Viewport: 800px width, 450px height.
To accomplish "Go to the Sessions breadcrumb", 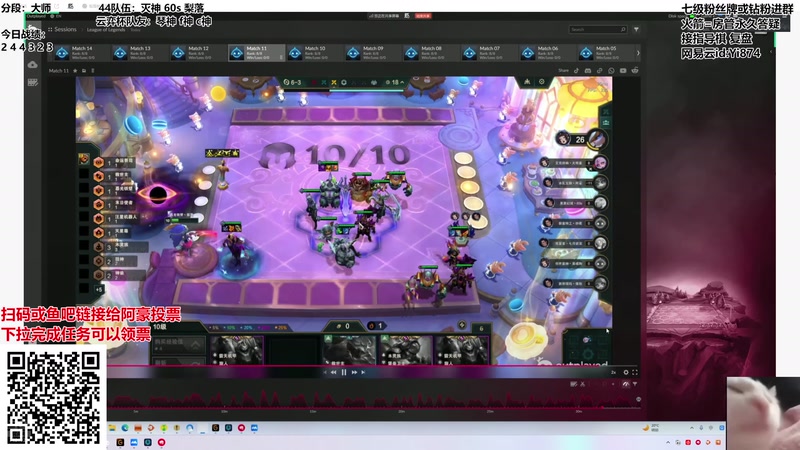I will pyautogui.click(x=65, y=30).
